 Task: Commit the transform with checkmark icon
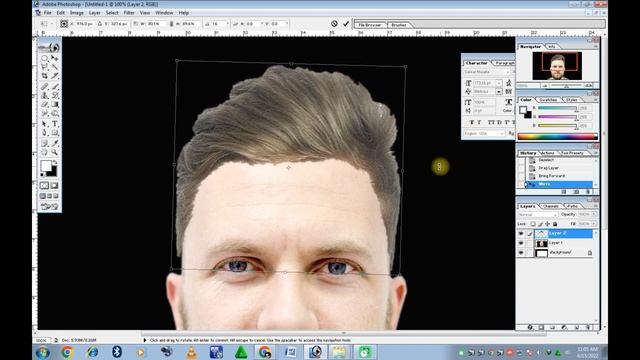pyautogui.click(x=346, y=24)
